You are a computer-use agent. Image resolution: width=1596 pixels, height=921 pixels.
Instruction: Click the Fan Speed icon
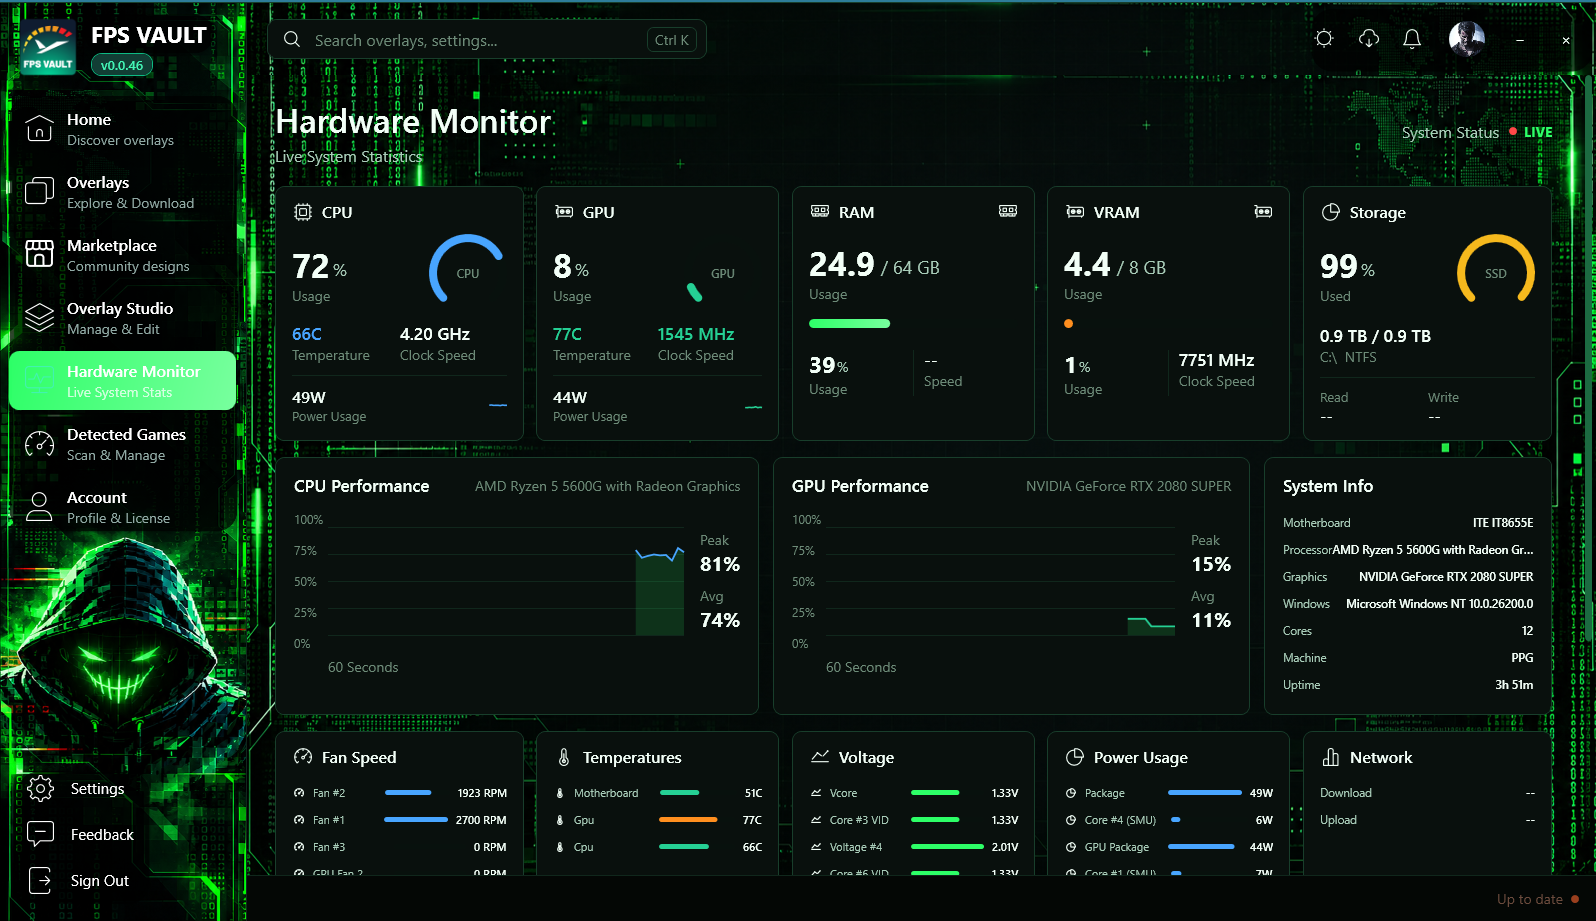(x=303, y=757)
